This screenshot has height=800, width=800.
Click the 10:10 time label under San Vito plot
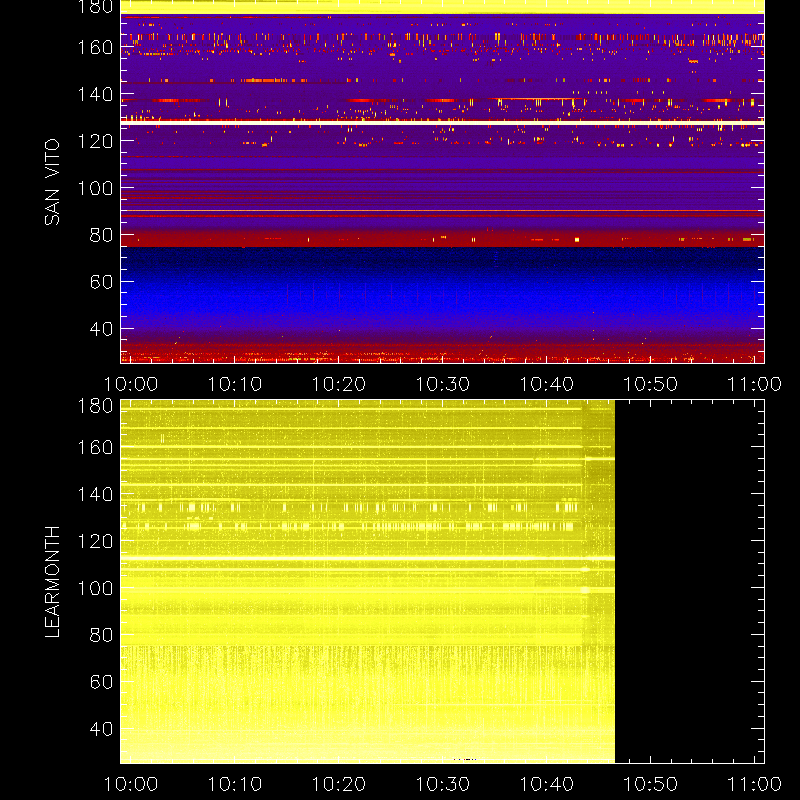click(235, 384)
